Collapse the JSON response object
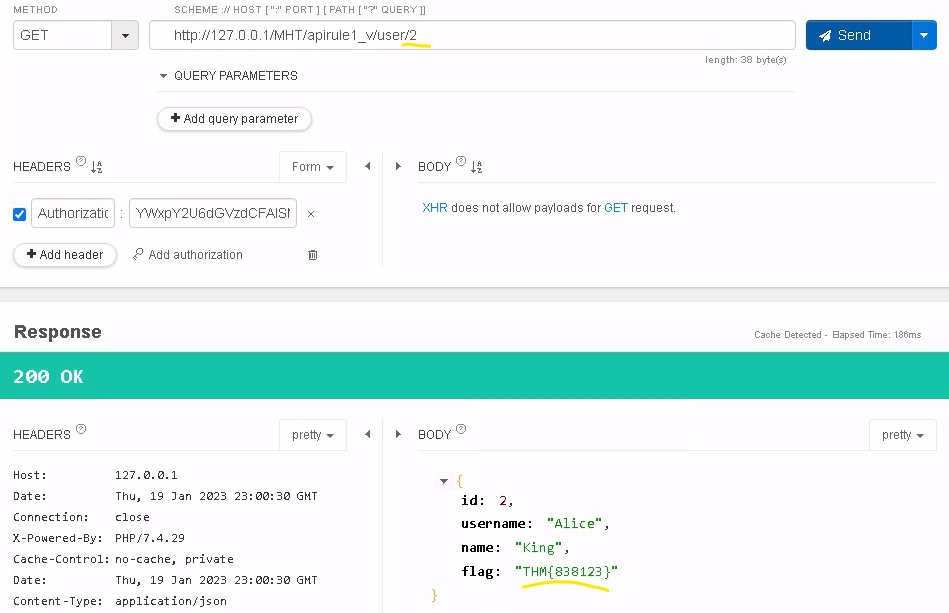 point(443,481)
